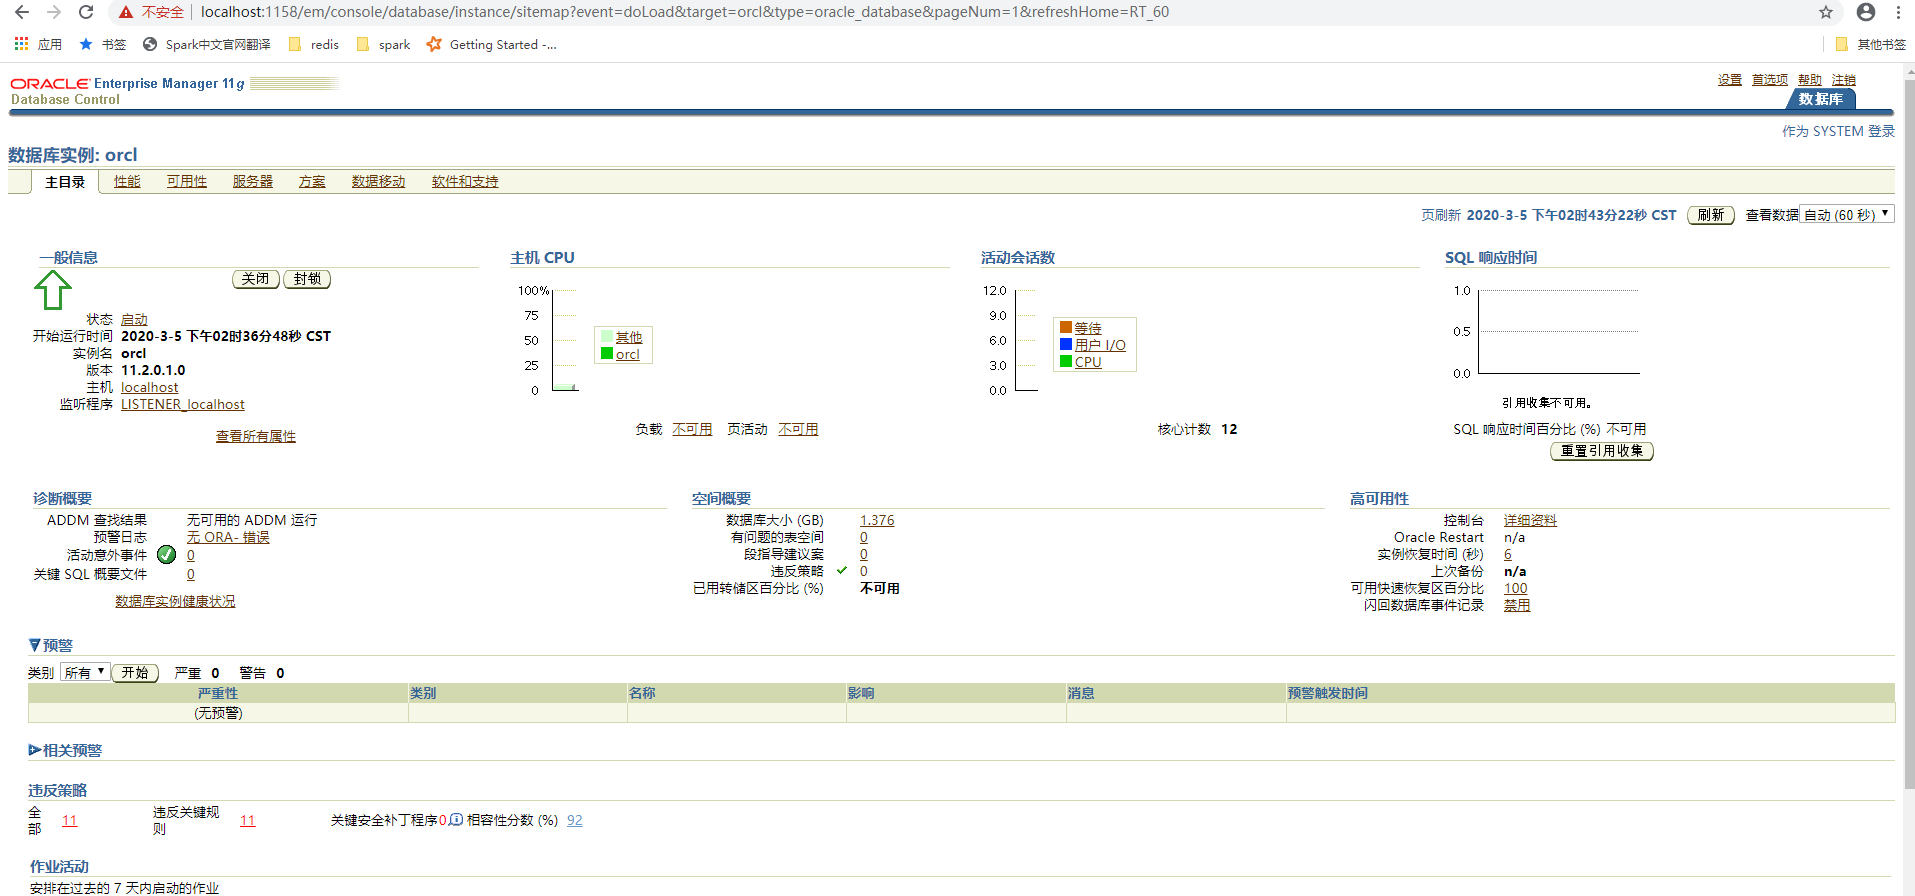Open the Spark中文官网翻译 bookmark

tap(206, 44)
